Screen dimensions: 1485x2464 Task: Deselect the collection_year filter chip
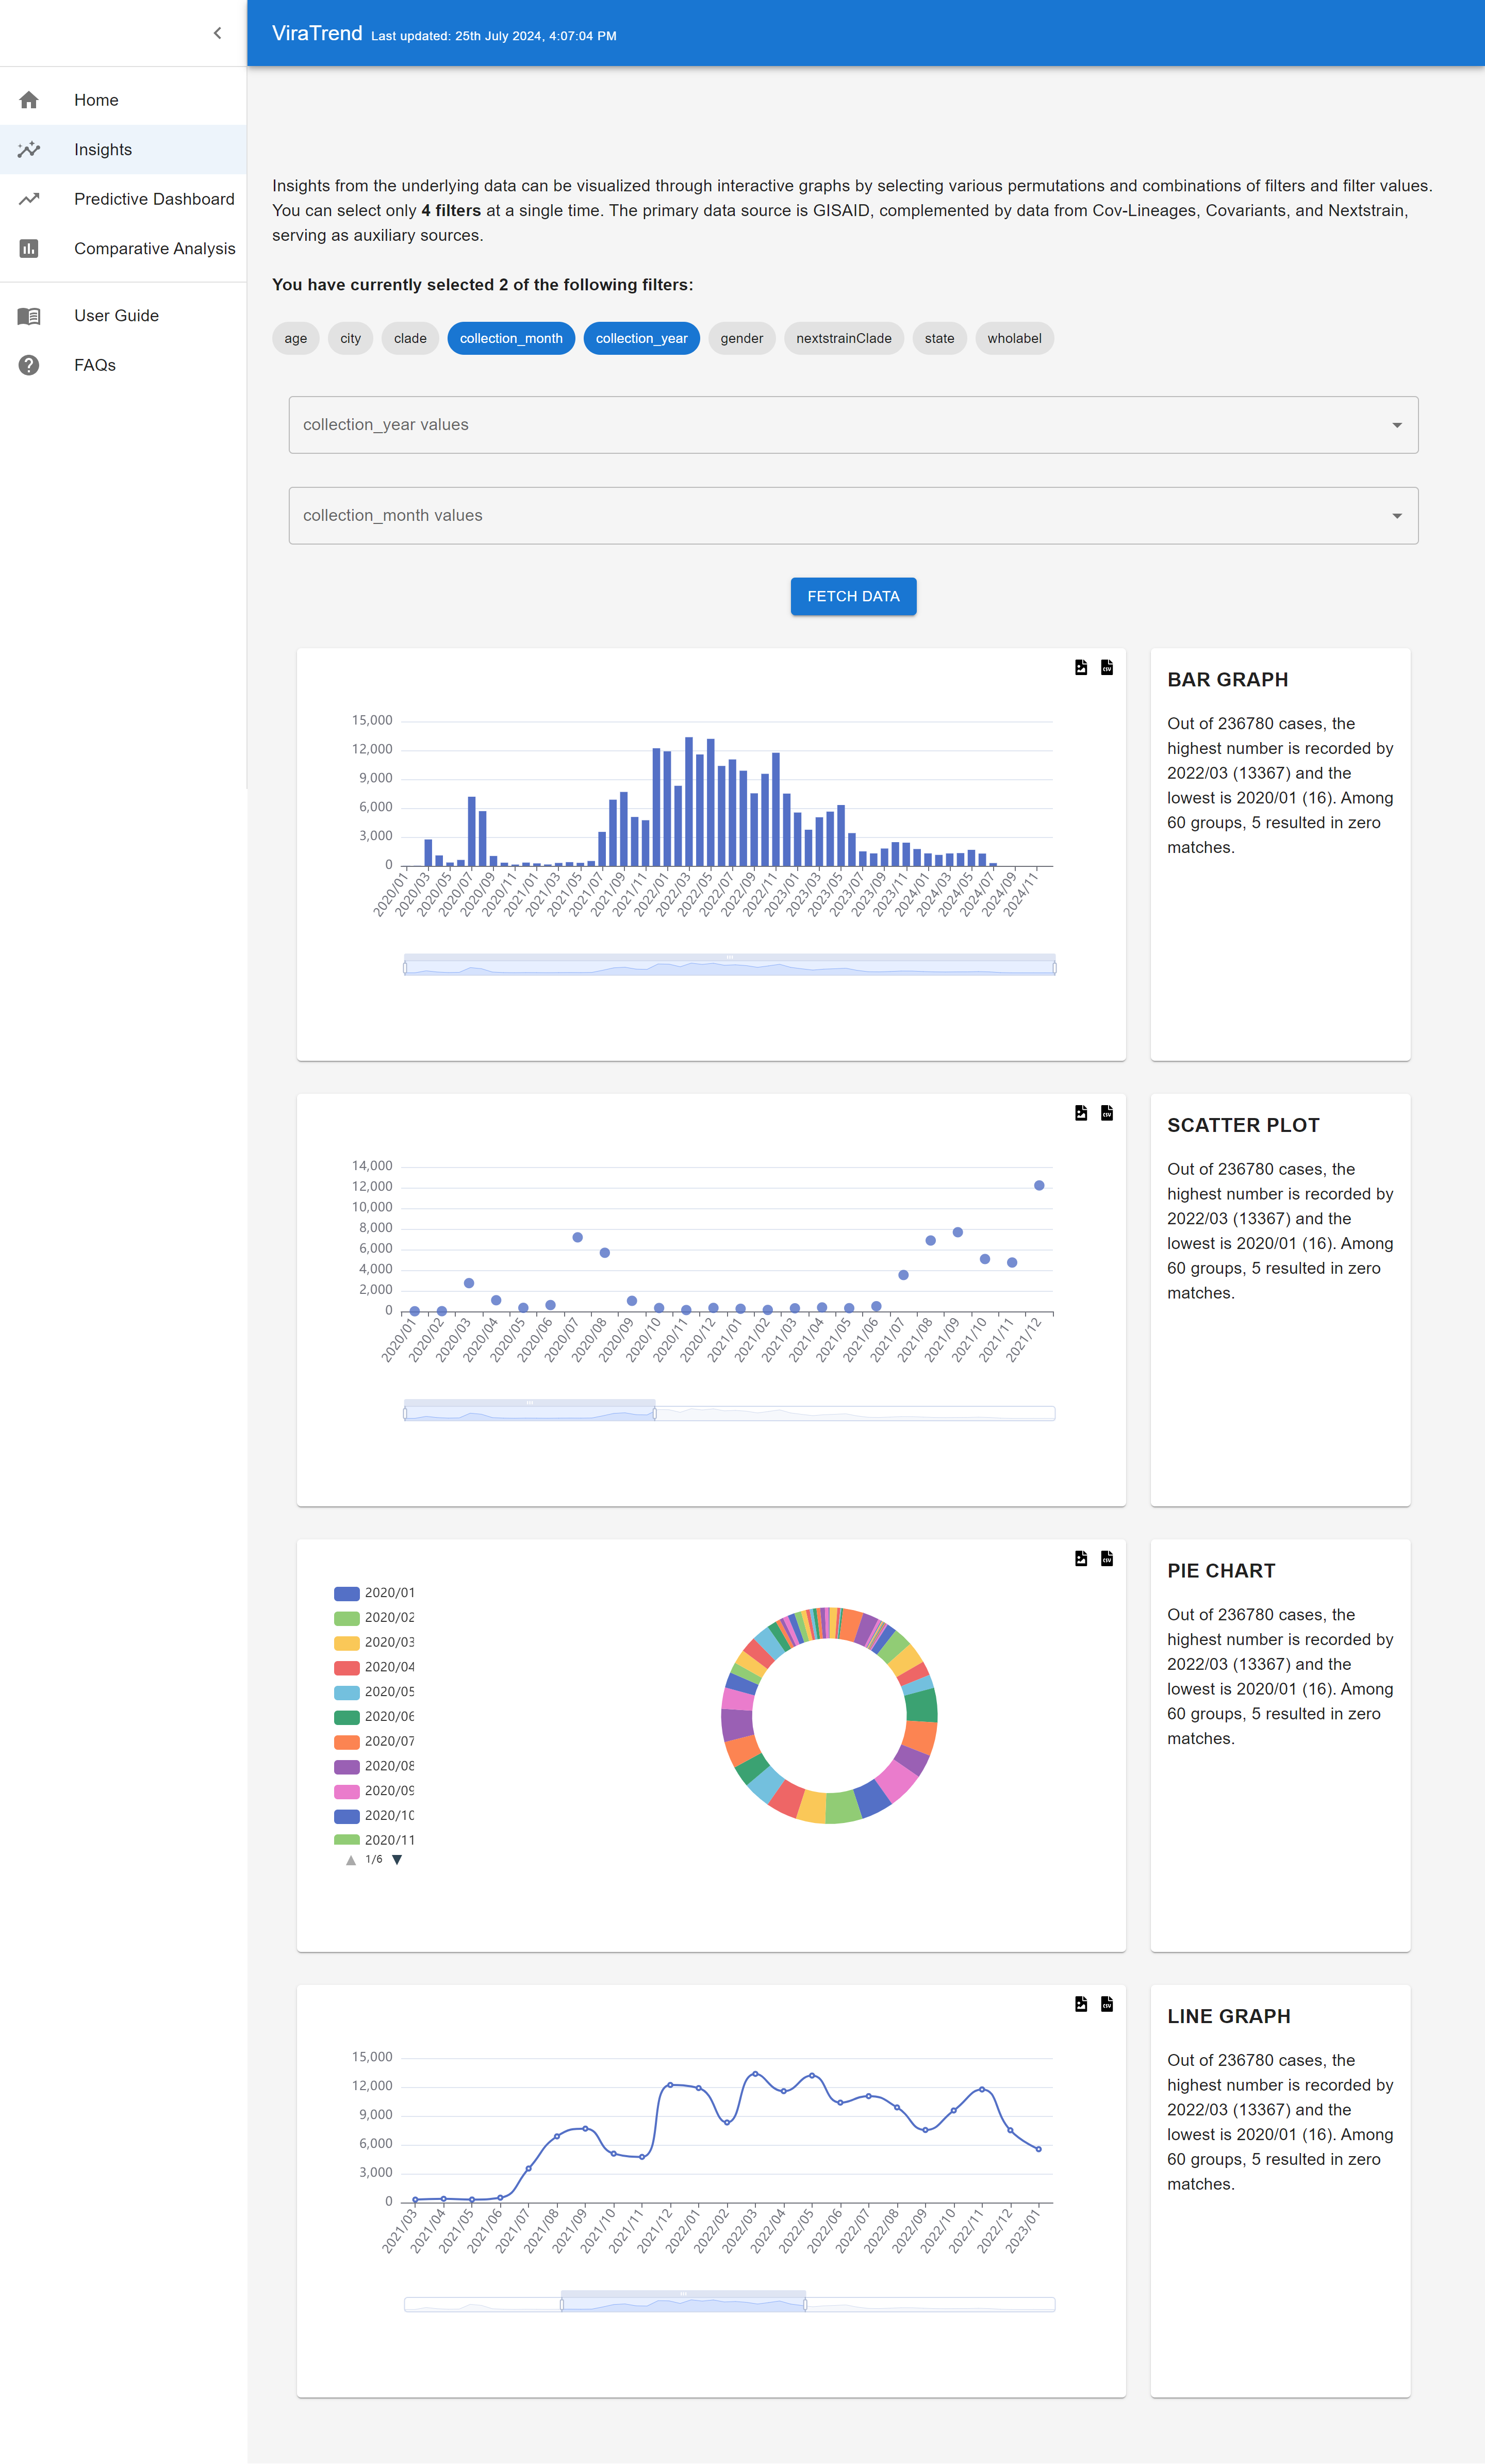[641, 338]
